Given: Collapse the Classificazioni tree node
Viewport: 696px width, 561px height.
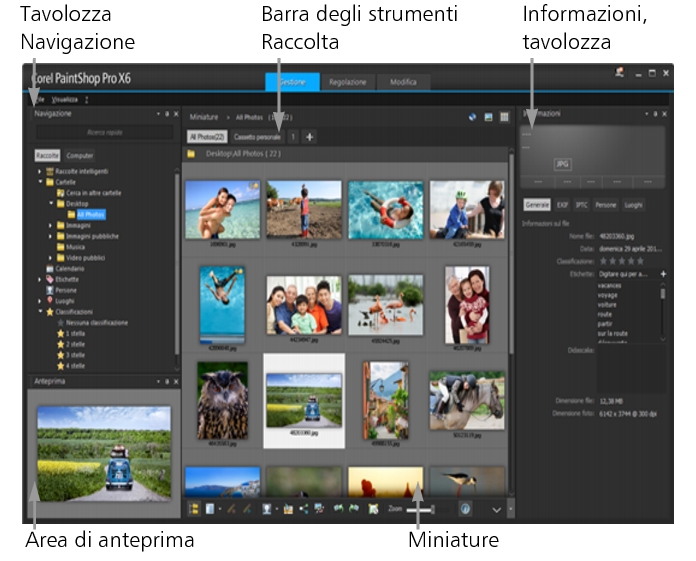Looking at the screenshot, I should (38, 311).
